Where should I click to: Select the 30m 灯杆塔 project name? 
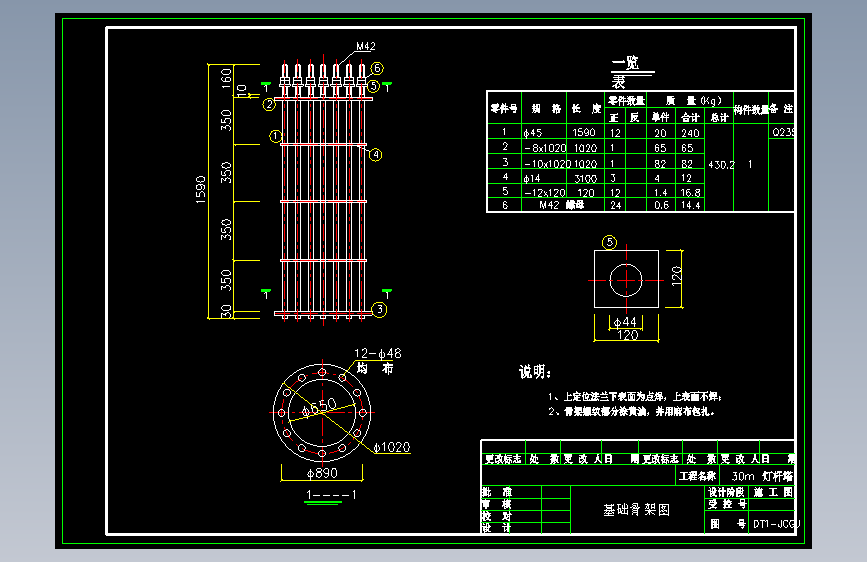pyautogui.click(x=762, y=476)
